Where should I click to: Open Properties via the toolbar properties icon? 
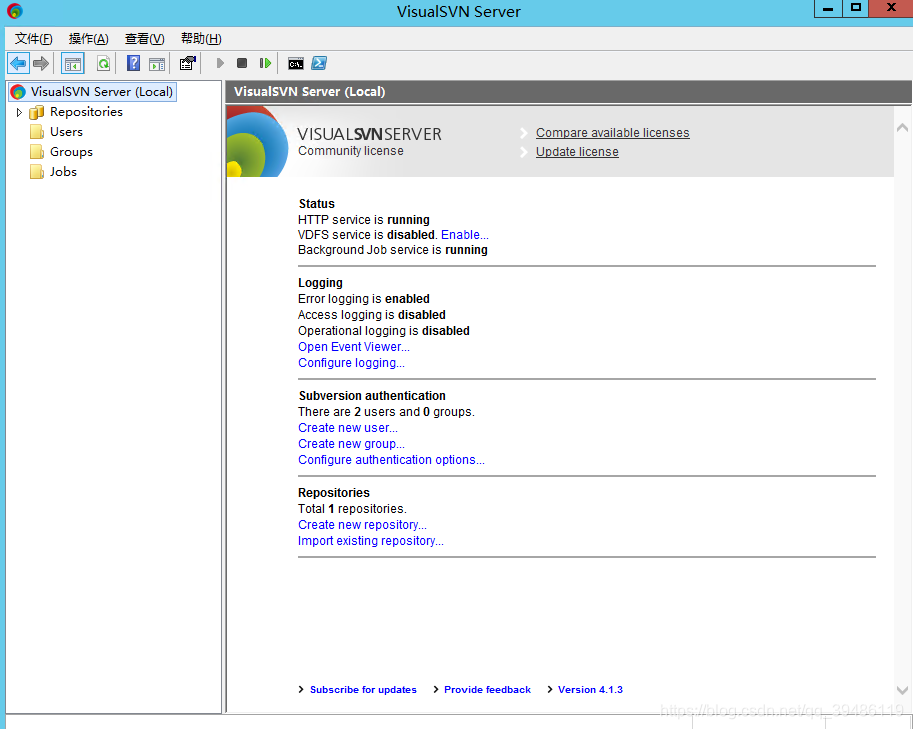pos(187,62)
